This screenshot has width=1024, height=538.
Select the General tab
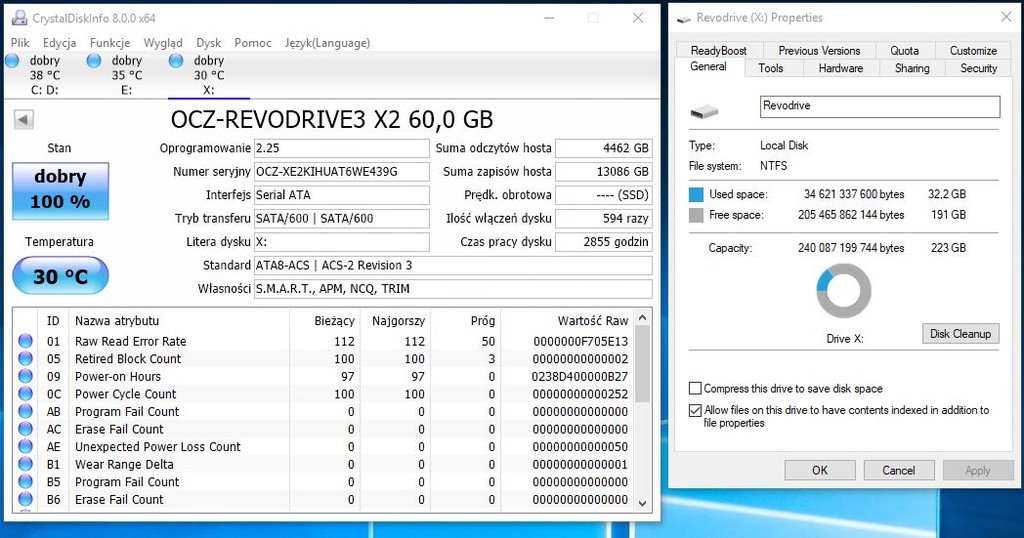coord(709,67)
